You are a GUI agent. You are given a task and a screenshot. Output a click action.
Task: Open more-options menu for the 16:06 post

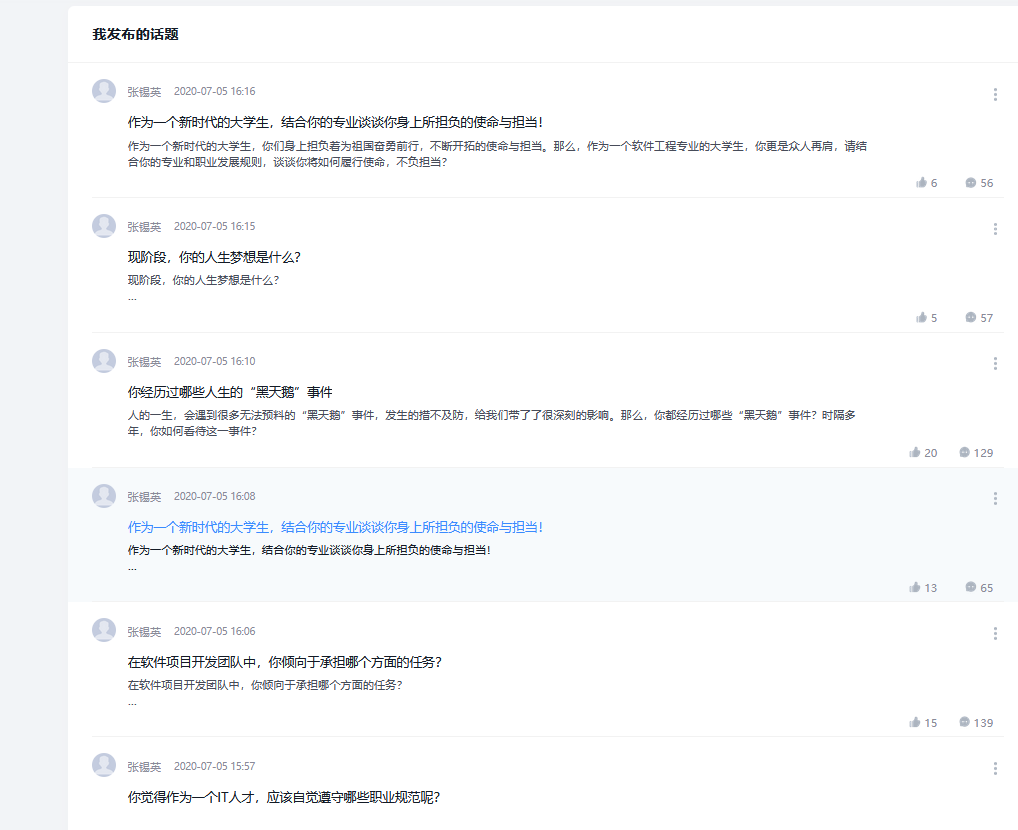[x=995, y=633]
